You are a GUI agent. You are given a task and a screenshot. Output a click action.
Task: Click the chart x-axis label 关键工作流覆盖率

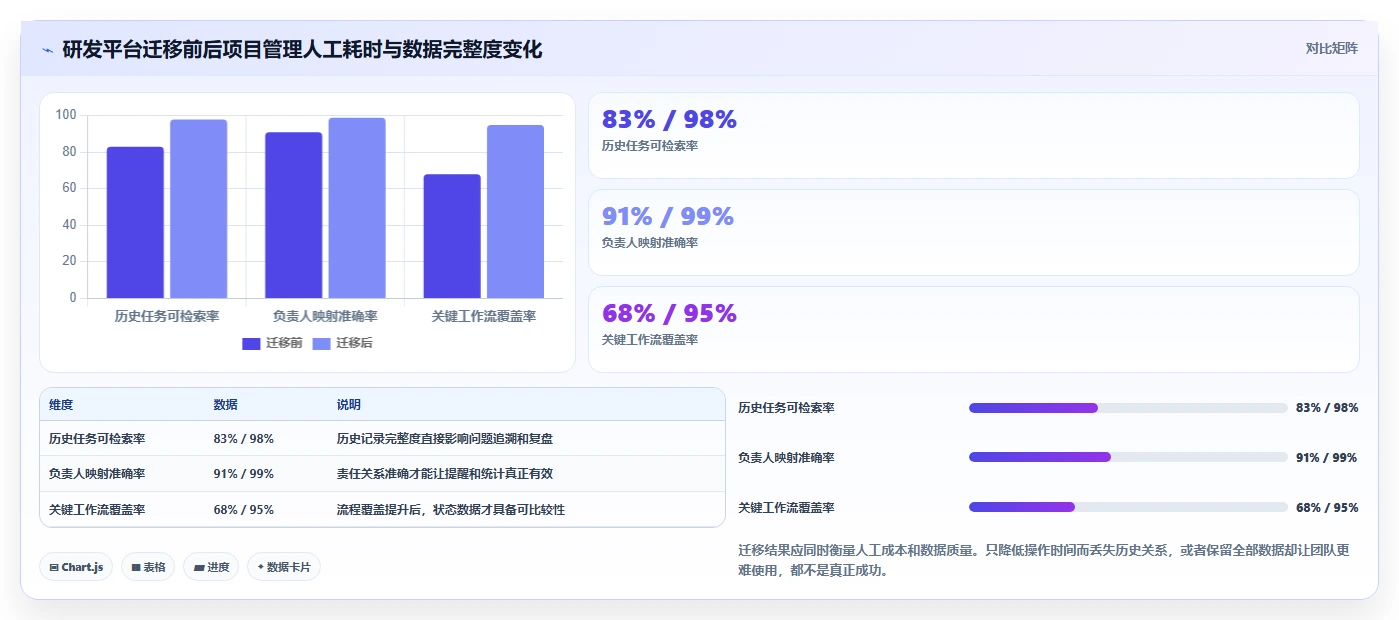[484, 316]
